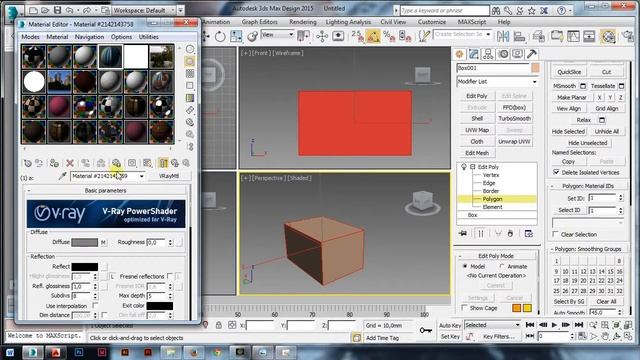
Task: Open the Rendering menu
Action: point(302,22)
